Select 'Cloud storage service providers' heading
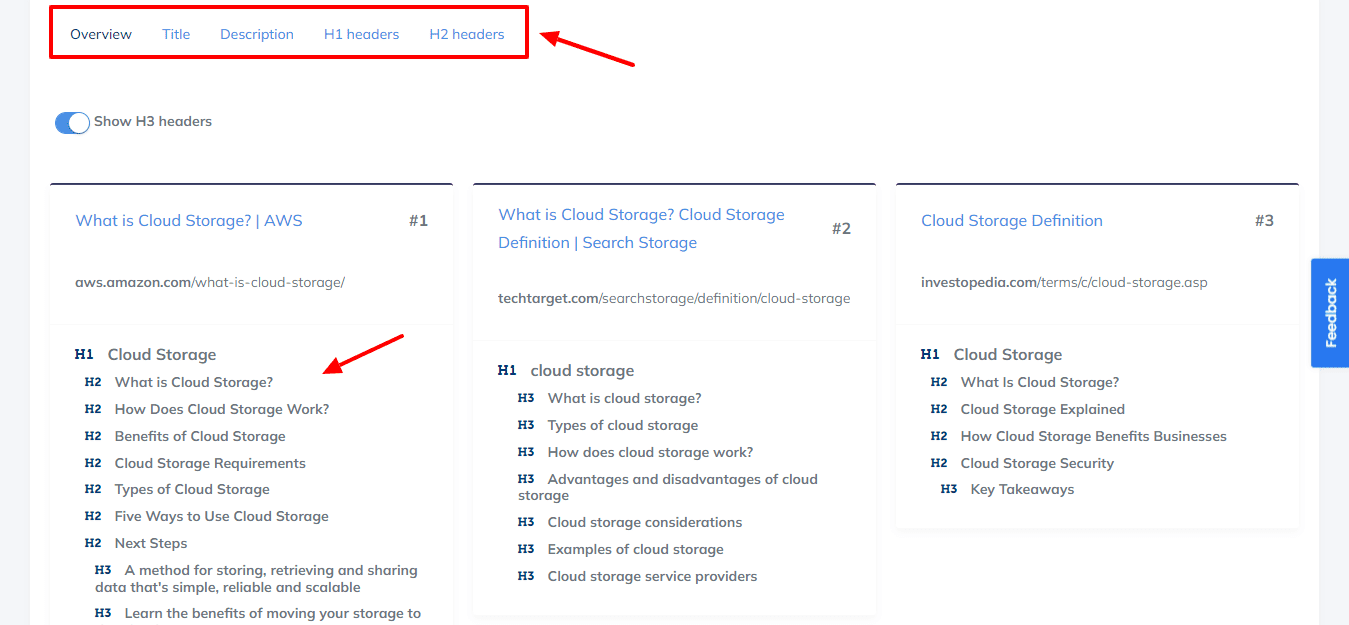This screenshot has width=1349, height=625. (x=653, y=576)
